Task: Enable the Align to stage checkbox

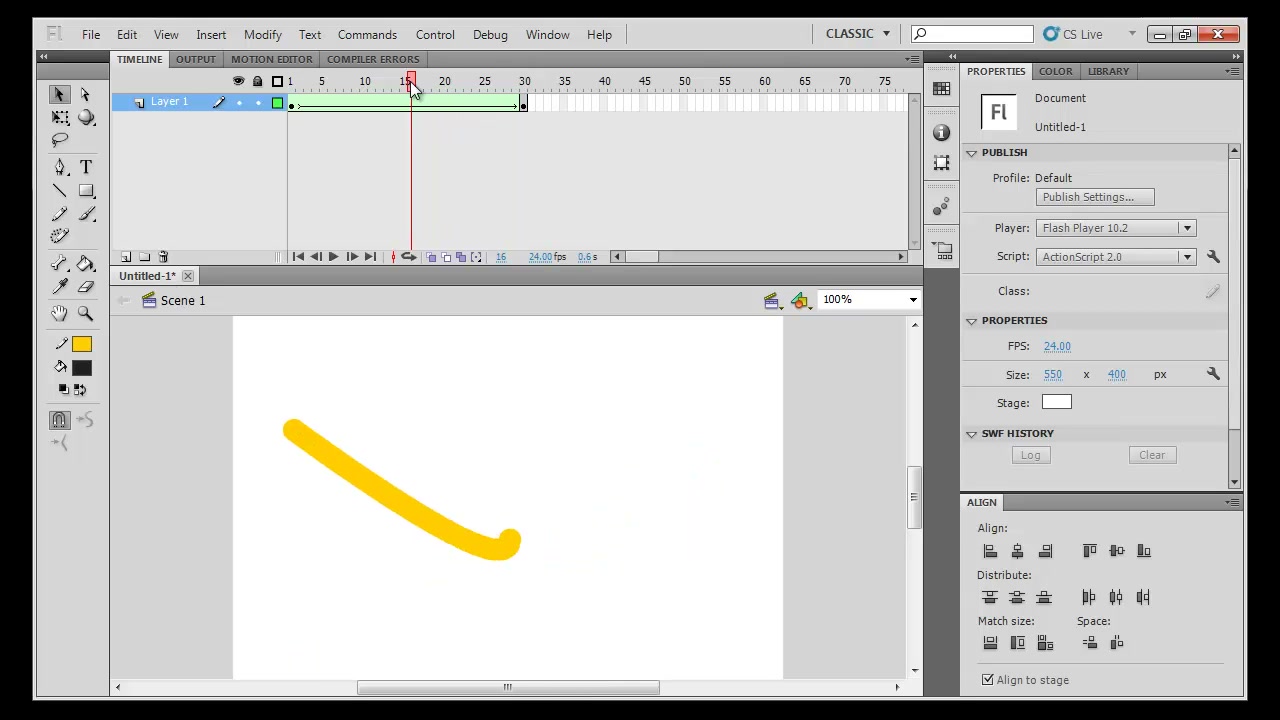Action: (x=988, y=680)
